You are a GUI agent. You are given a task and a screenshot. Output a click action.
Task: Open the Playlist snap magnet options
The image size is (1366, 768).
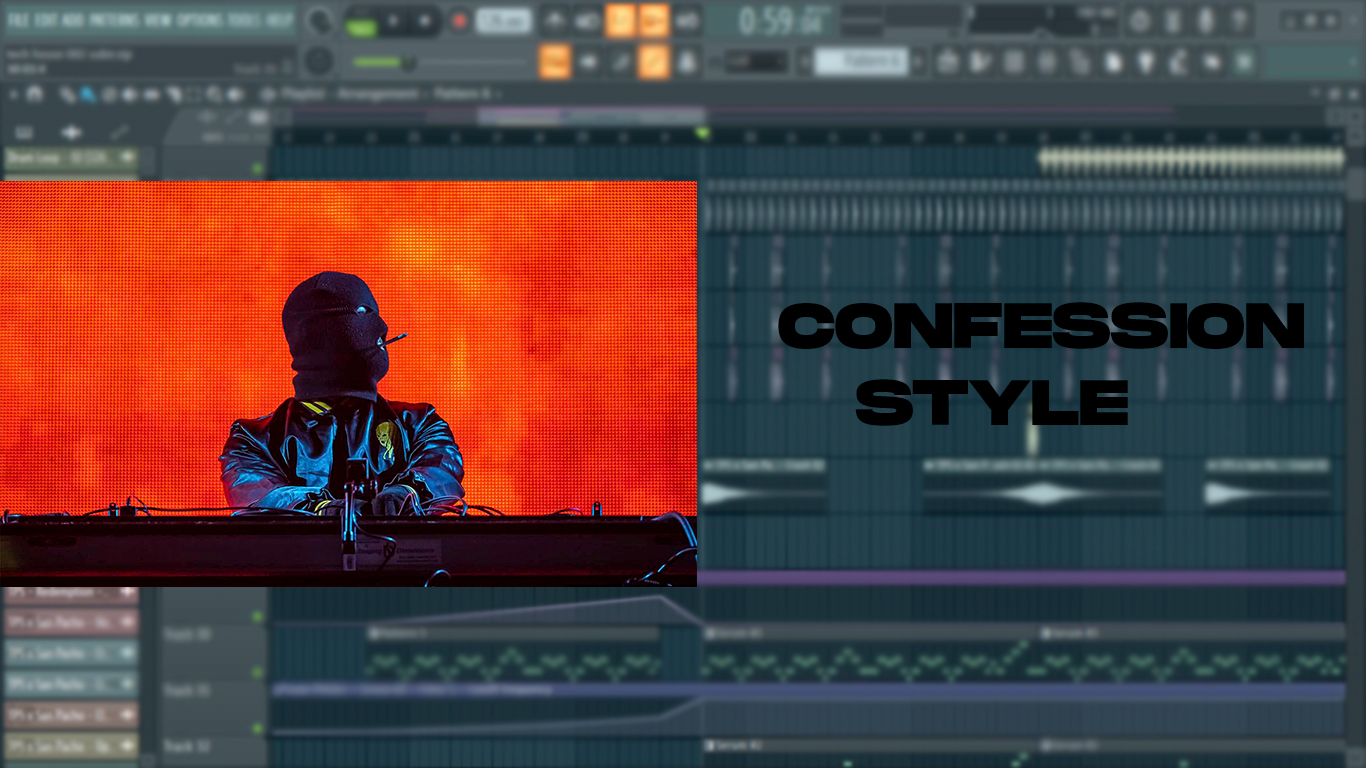tap(35, 94)
